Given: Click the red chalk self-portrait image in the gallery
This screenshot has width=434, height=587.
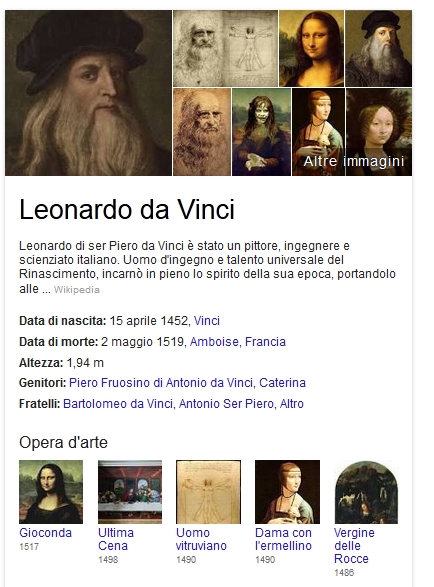Looking at the screenshot, I should point(202,132).
